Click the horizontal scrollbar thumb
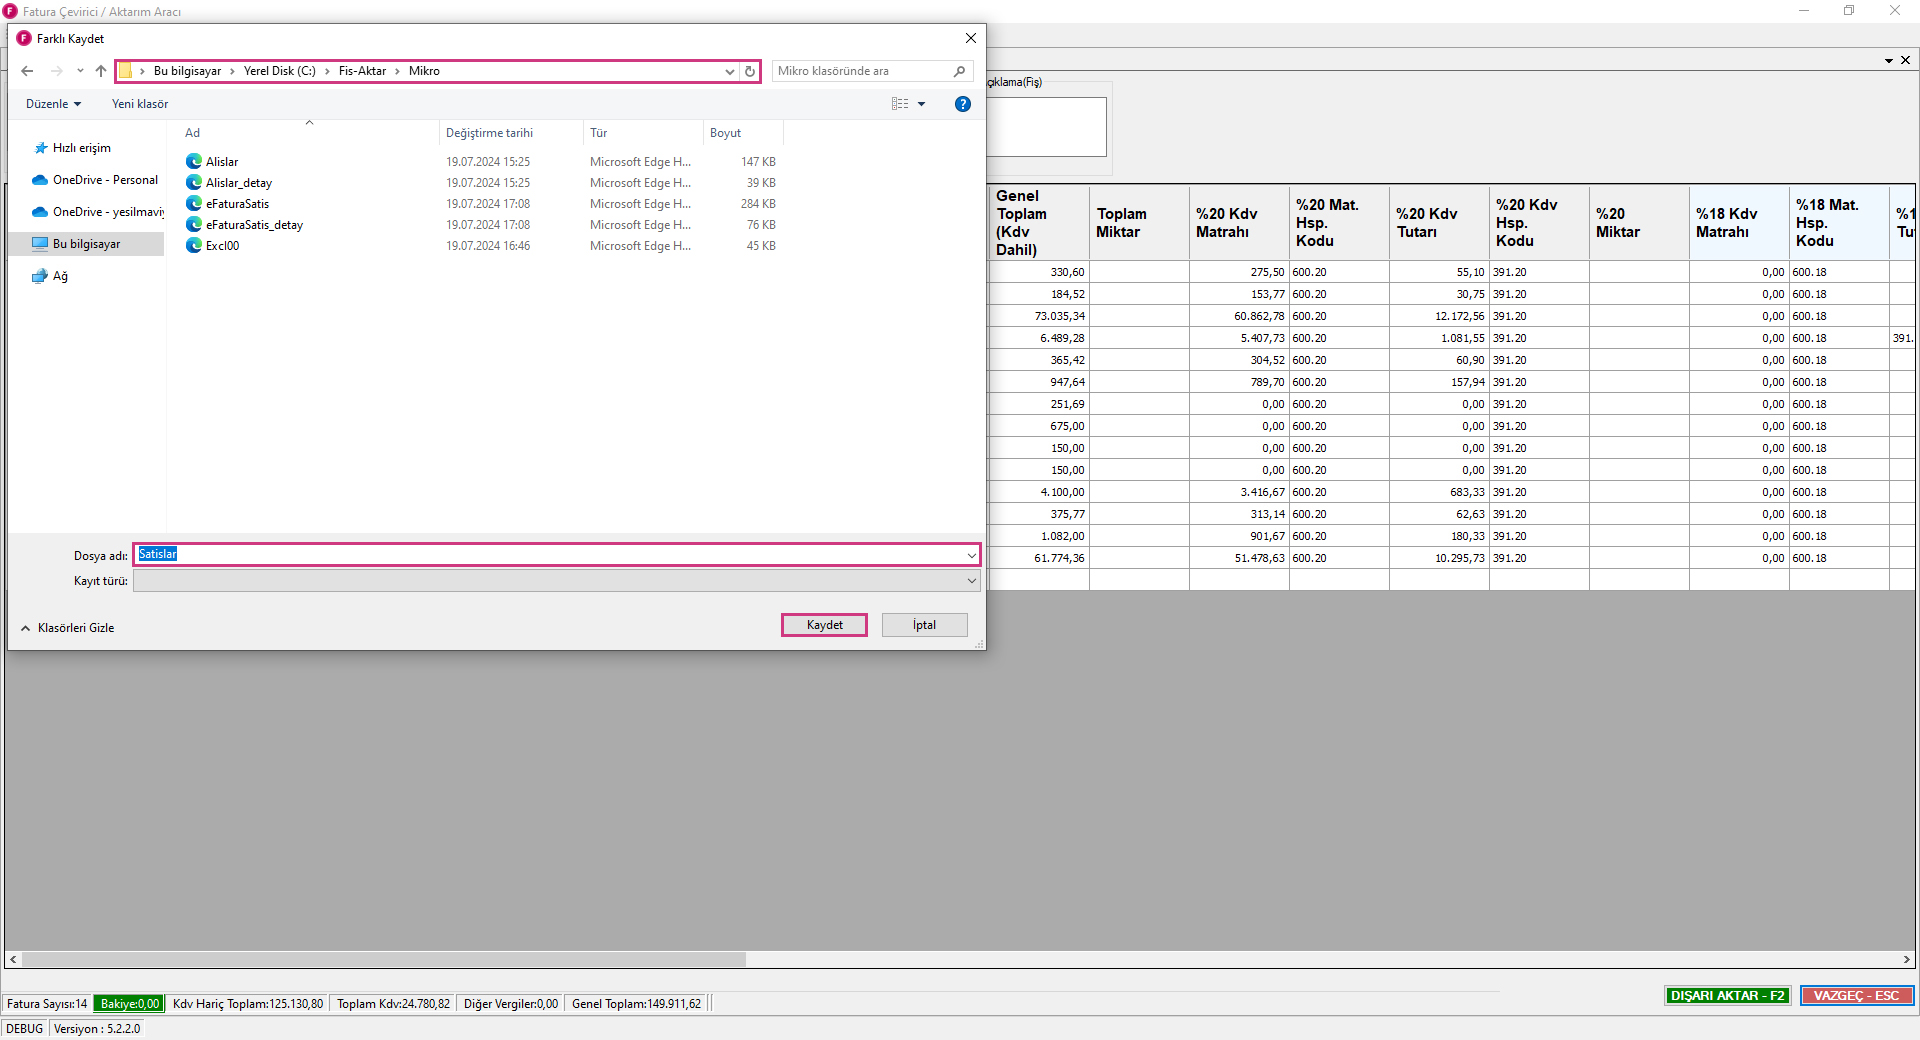Viewport: 1920px width, 1040px height. 384,960
